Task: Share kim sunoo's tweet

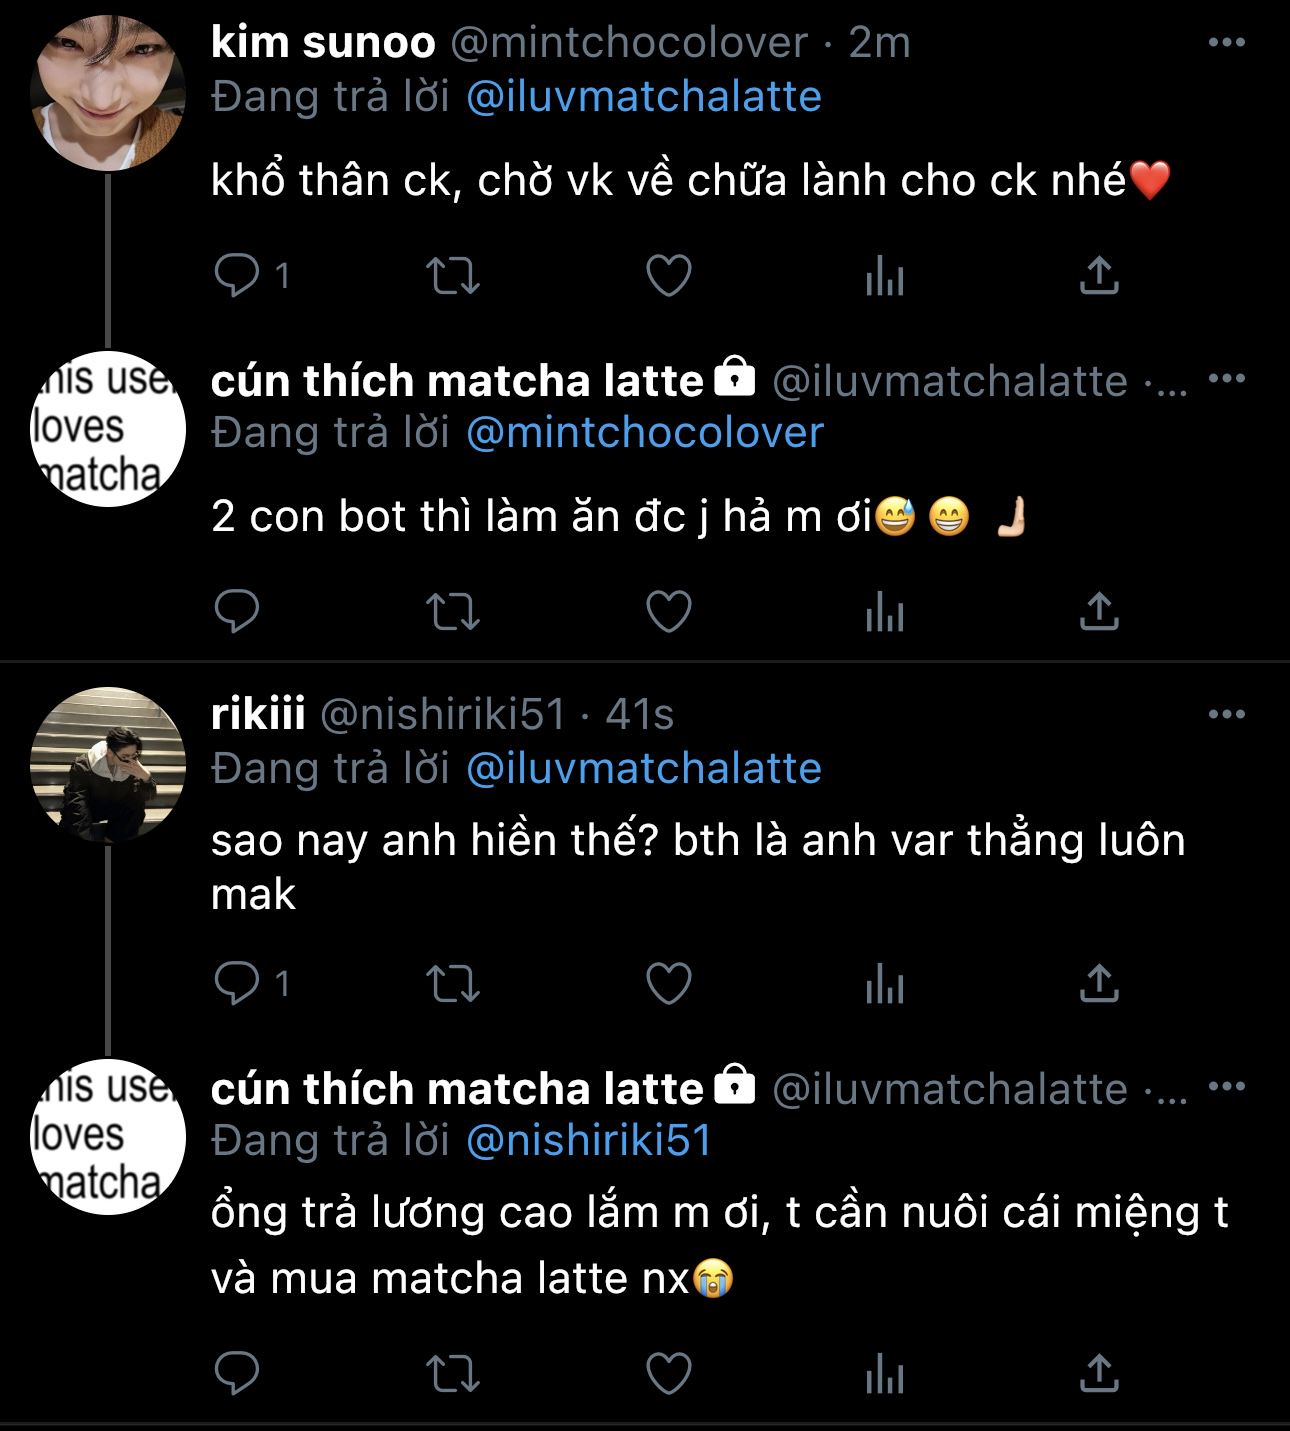Action: tap(1099, 276)
